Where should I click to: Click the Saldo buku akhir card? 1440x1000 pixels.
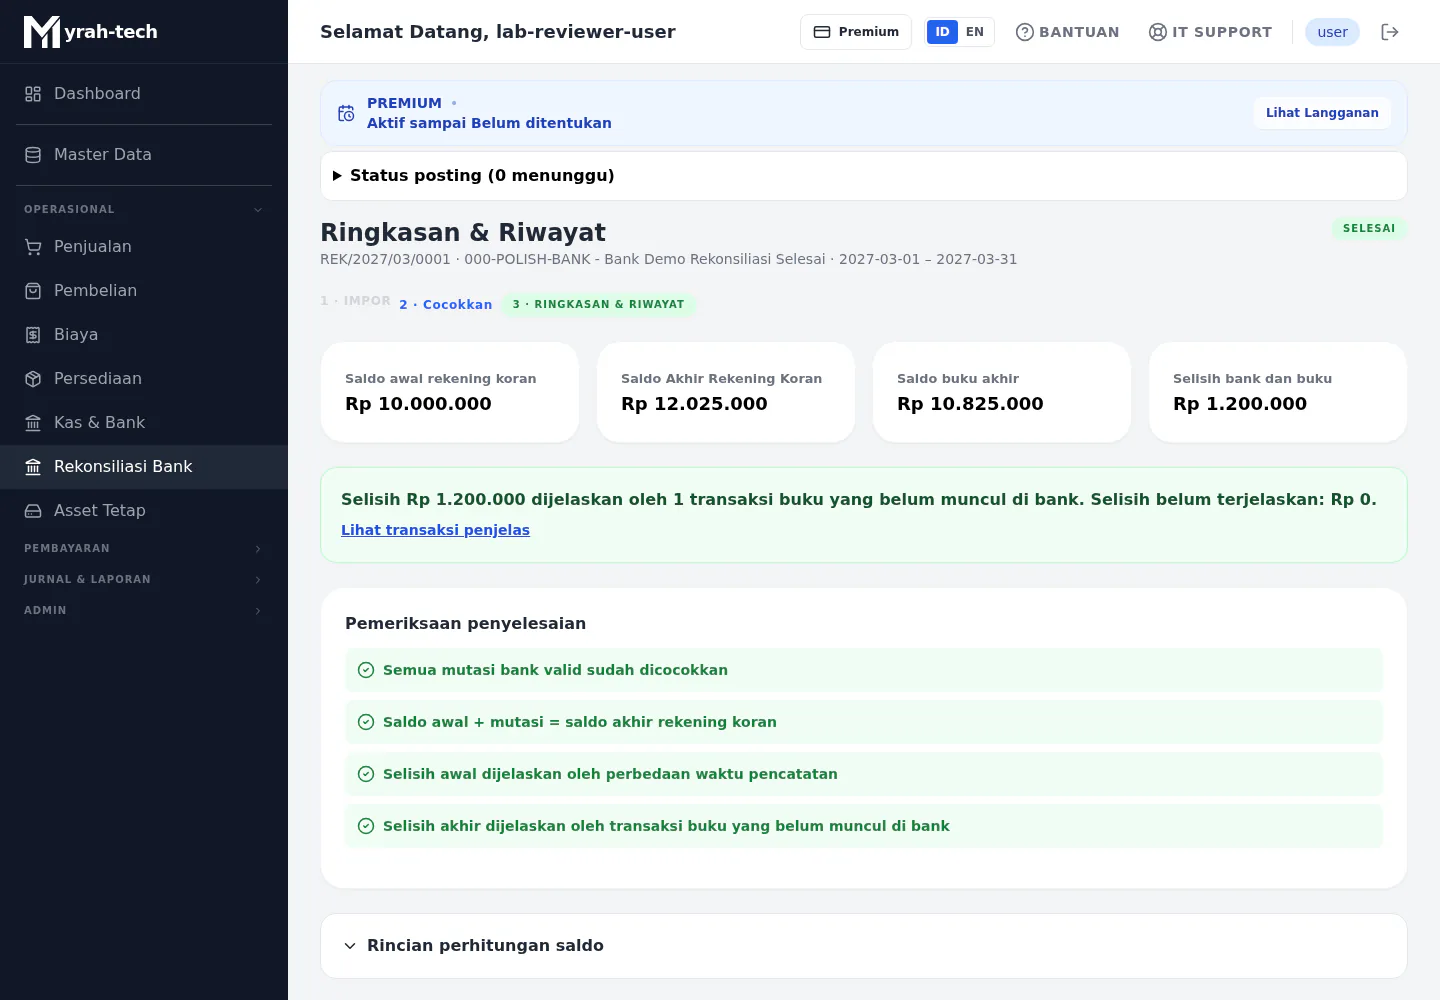coord(1002,392)
